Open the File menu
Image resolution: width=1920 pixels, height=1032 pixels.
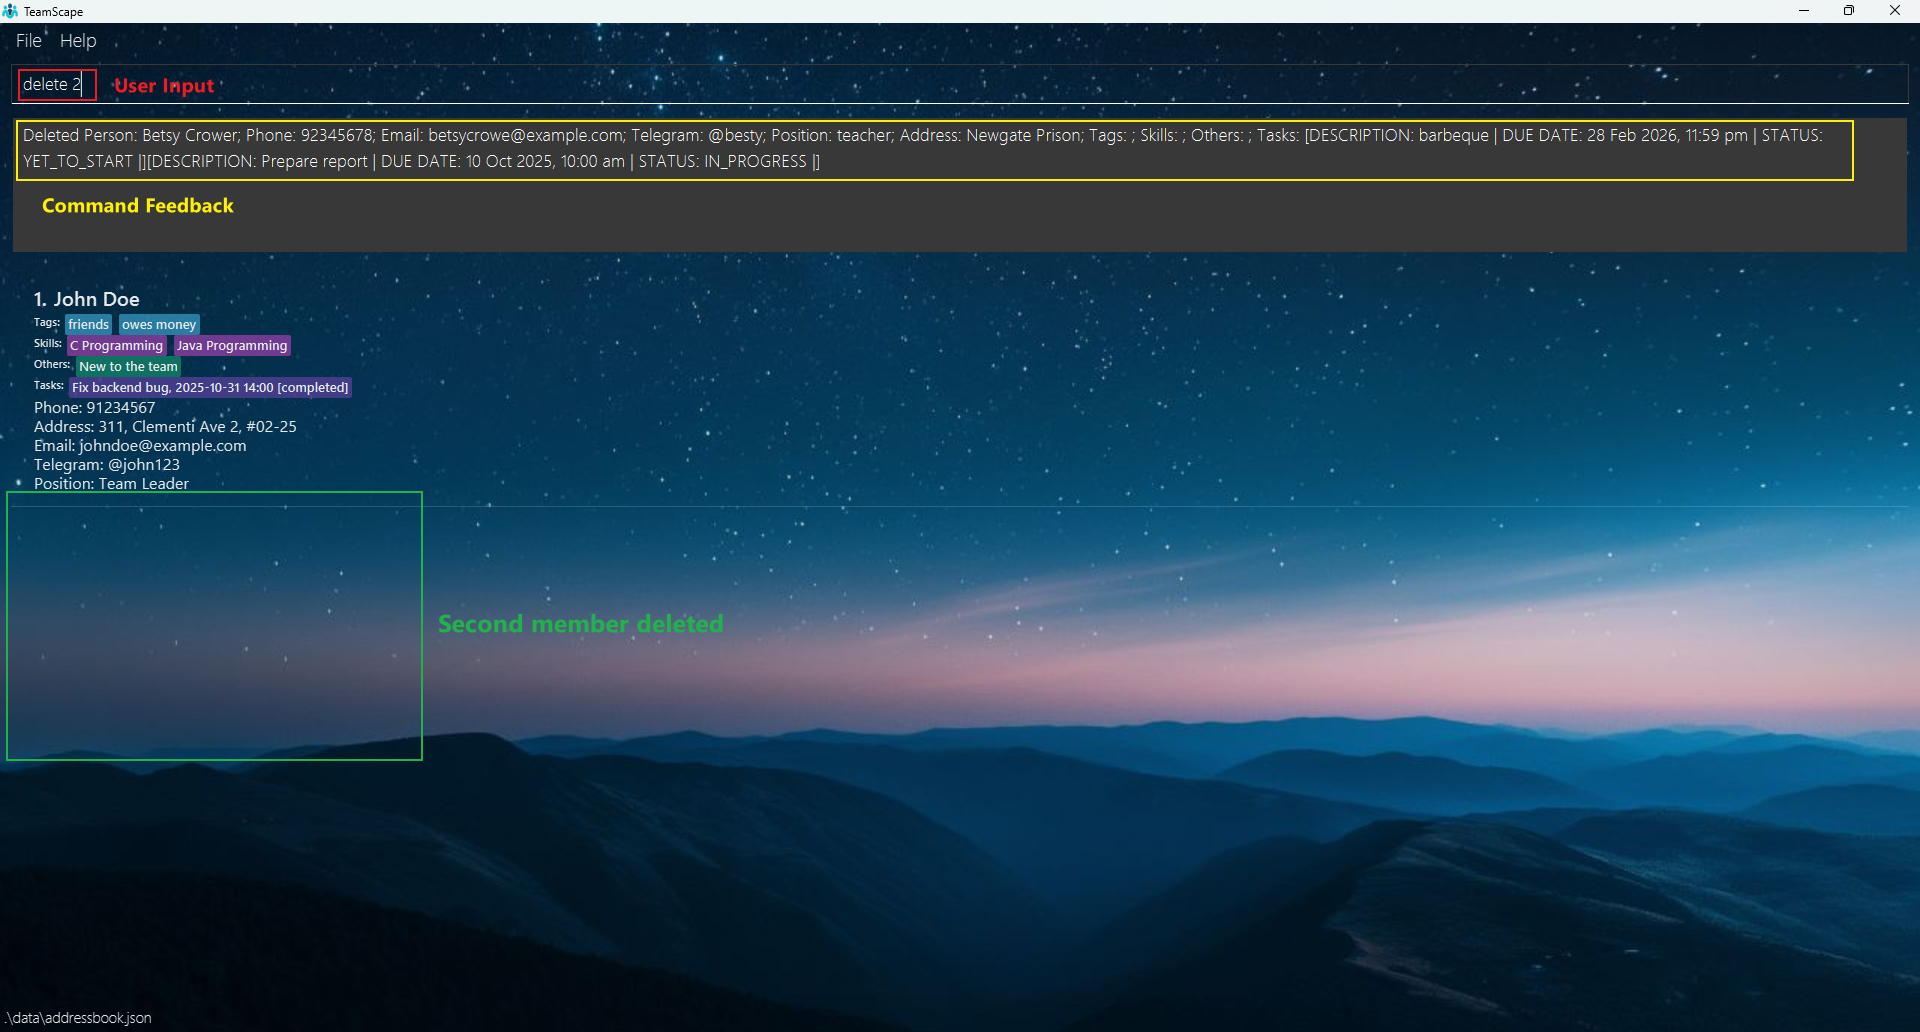click(28, 41)
